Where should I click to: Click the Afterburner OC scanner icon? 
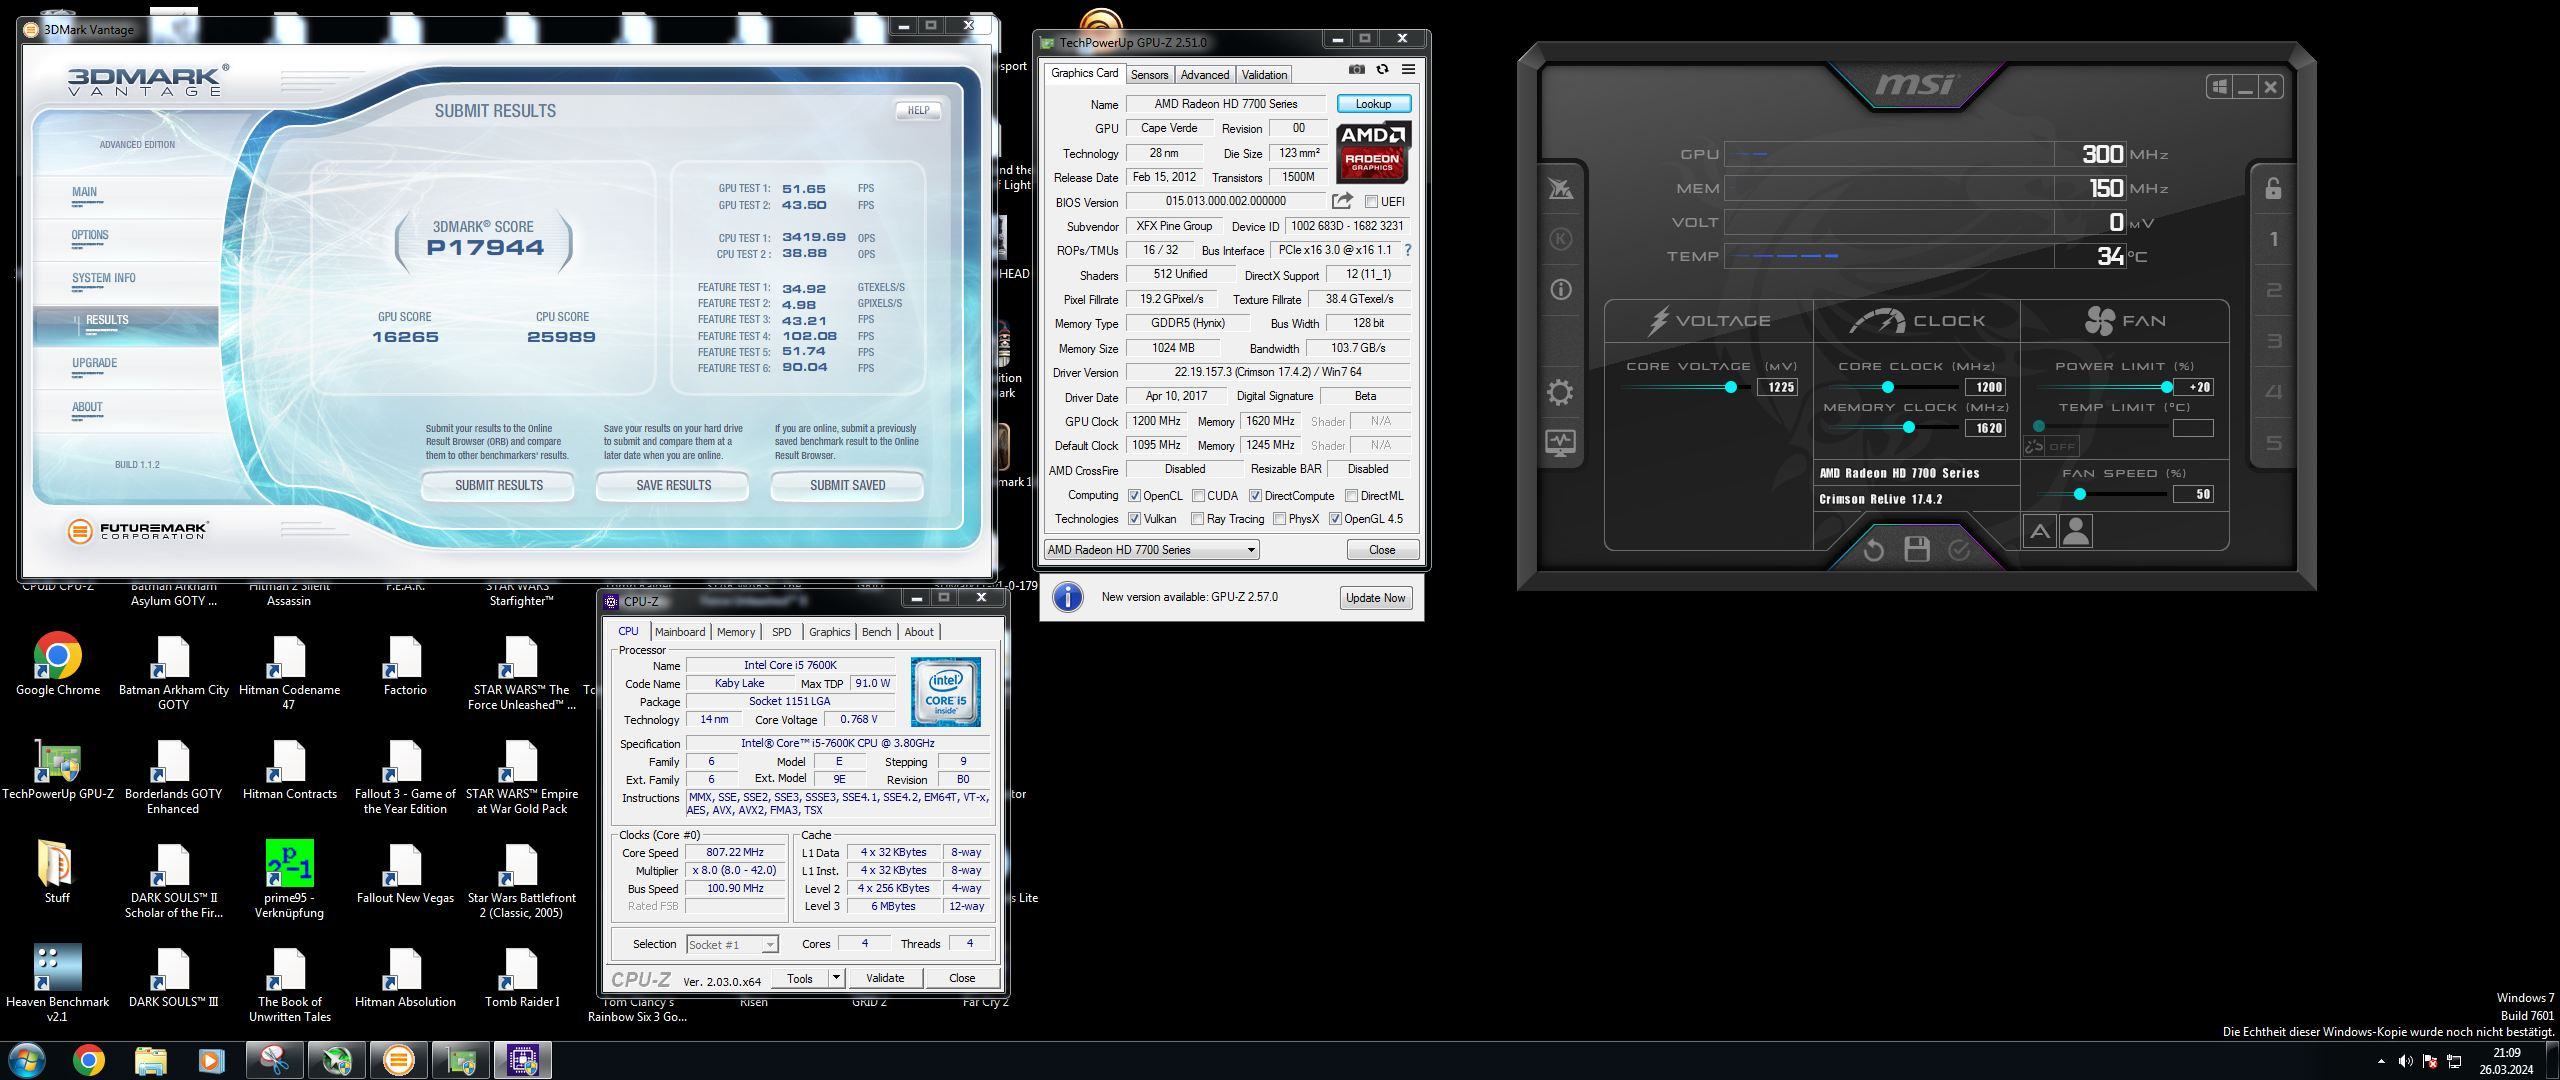[1560, 188]
